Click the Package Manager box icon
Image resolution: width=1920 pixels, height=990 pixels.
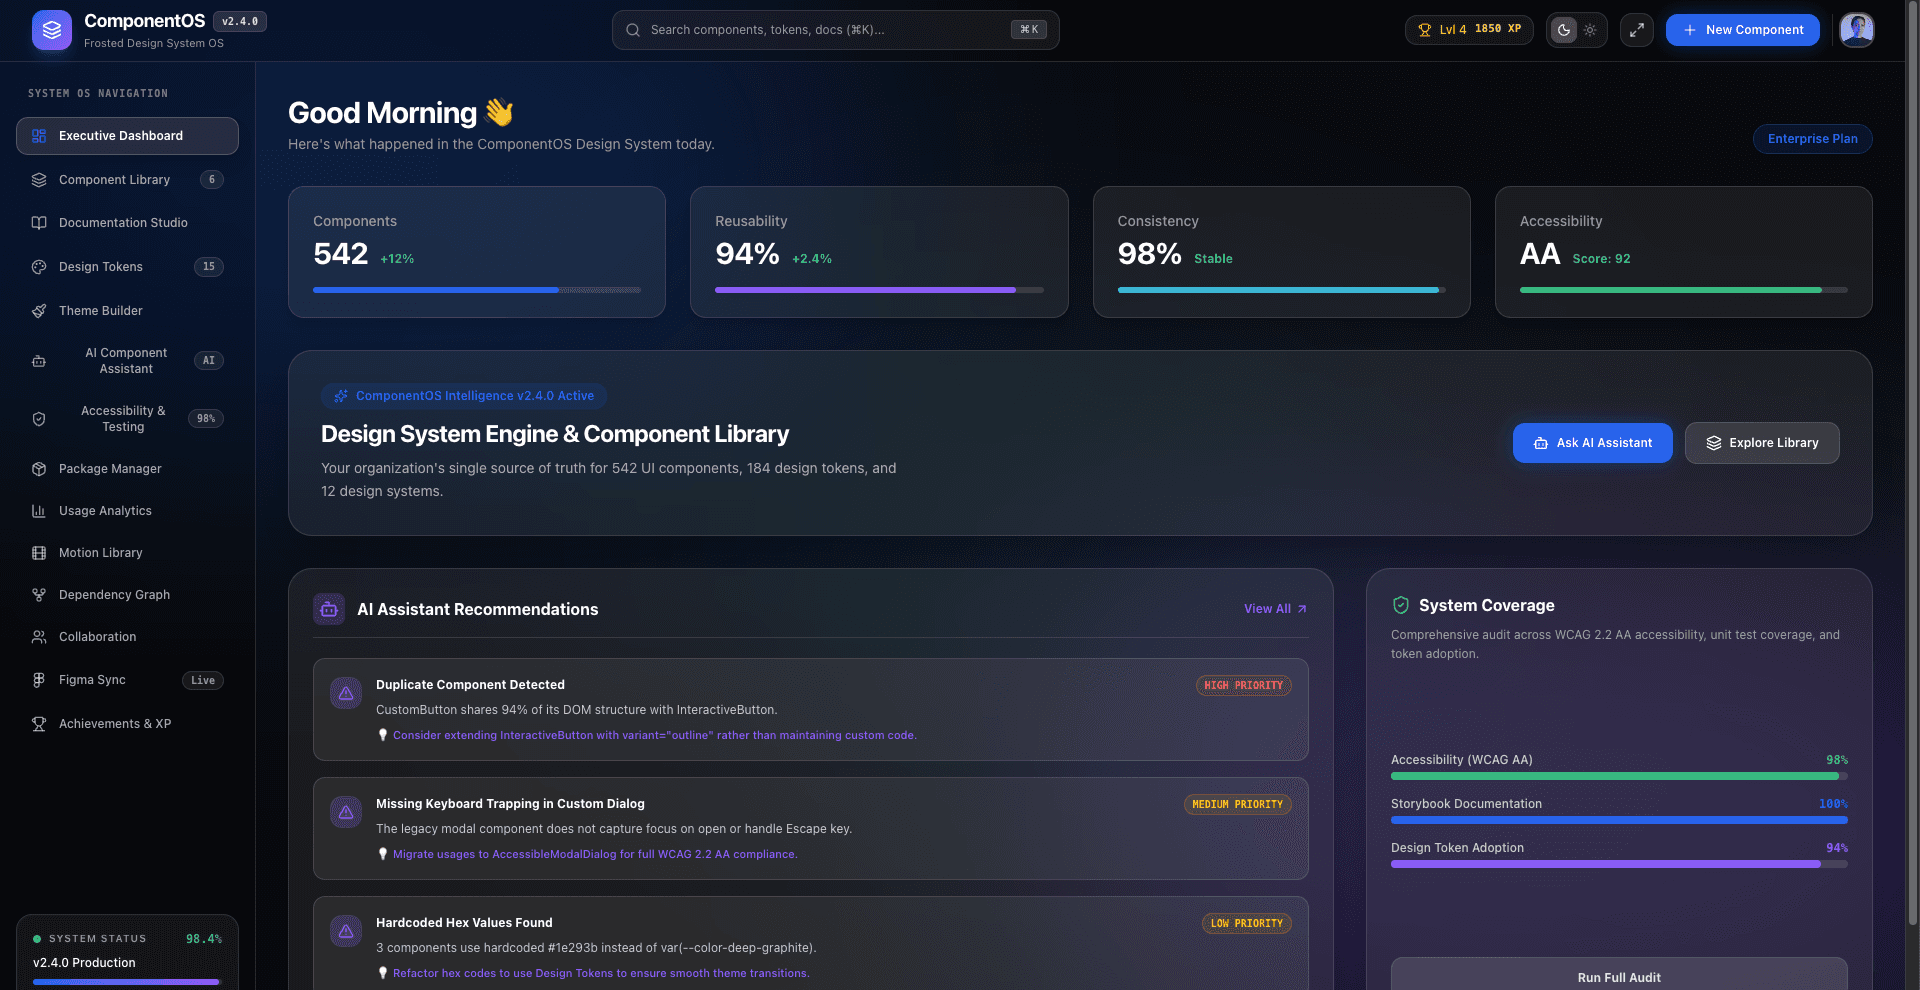coord(39,469)
